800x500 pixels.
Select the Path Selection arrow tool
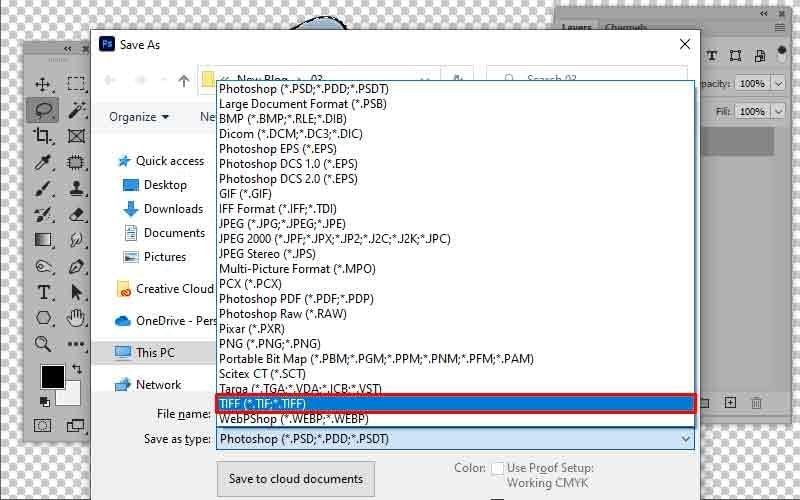[x=76, y=292]
